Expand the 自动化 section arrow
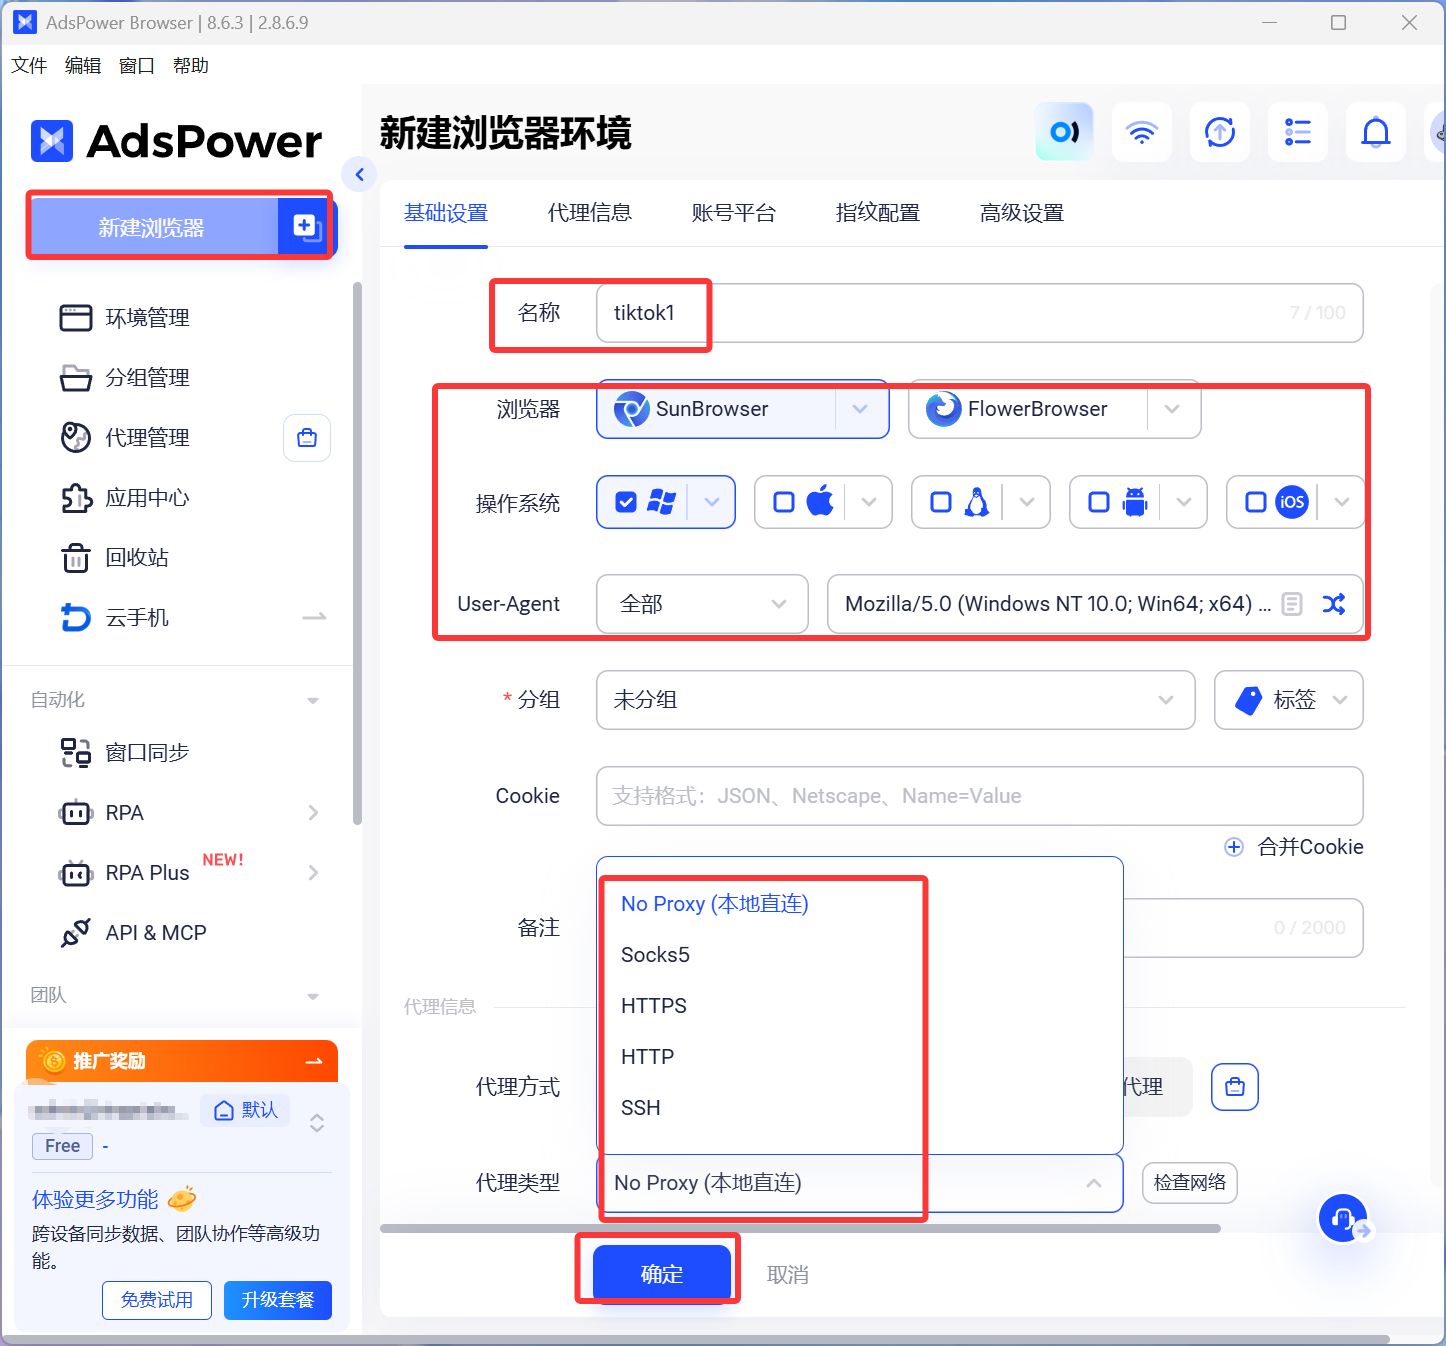 [313, 701]
